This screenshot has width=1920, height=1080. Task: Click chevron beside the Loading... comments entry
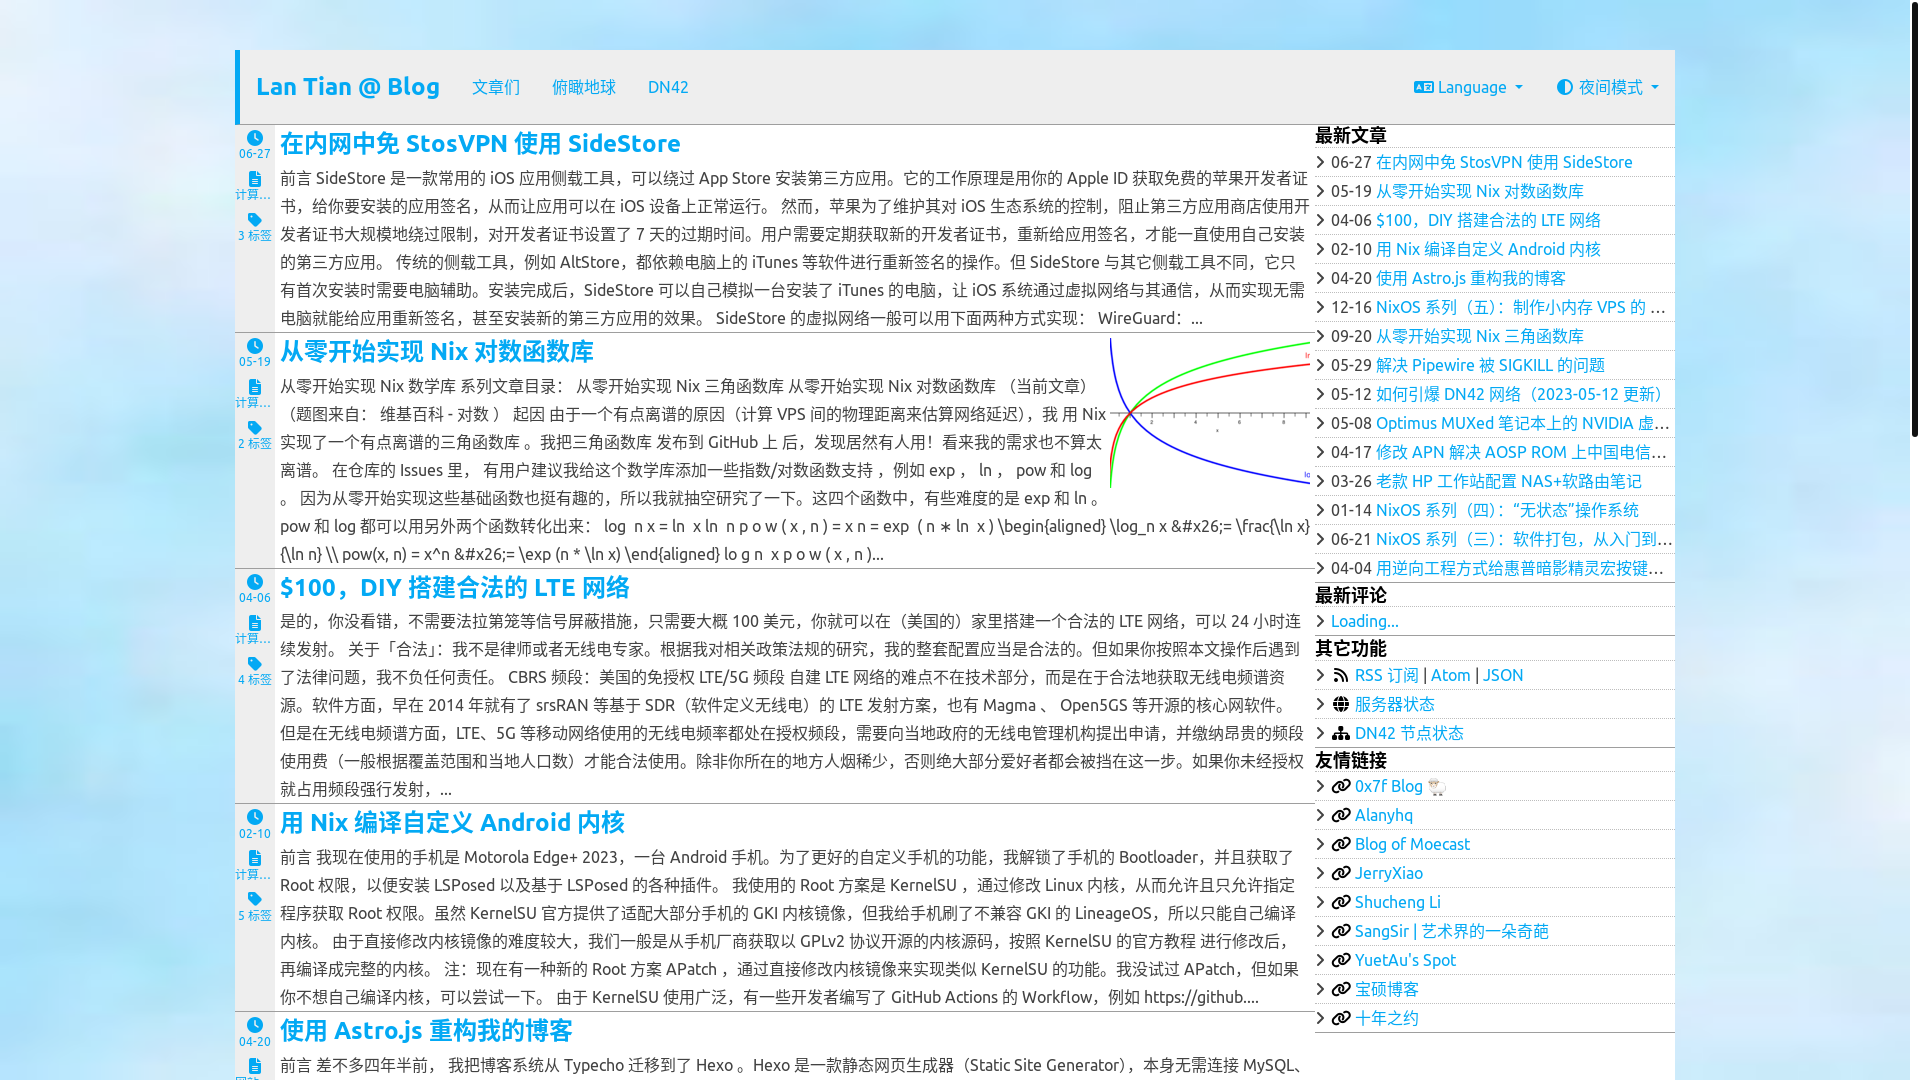(x=1321, y=622)
